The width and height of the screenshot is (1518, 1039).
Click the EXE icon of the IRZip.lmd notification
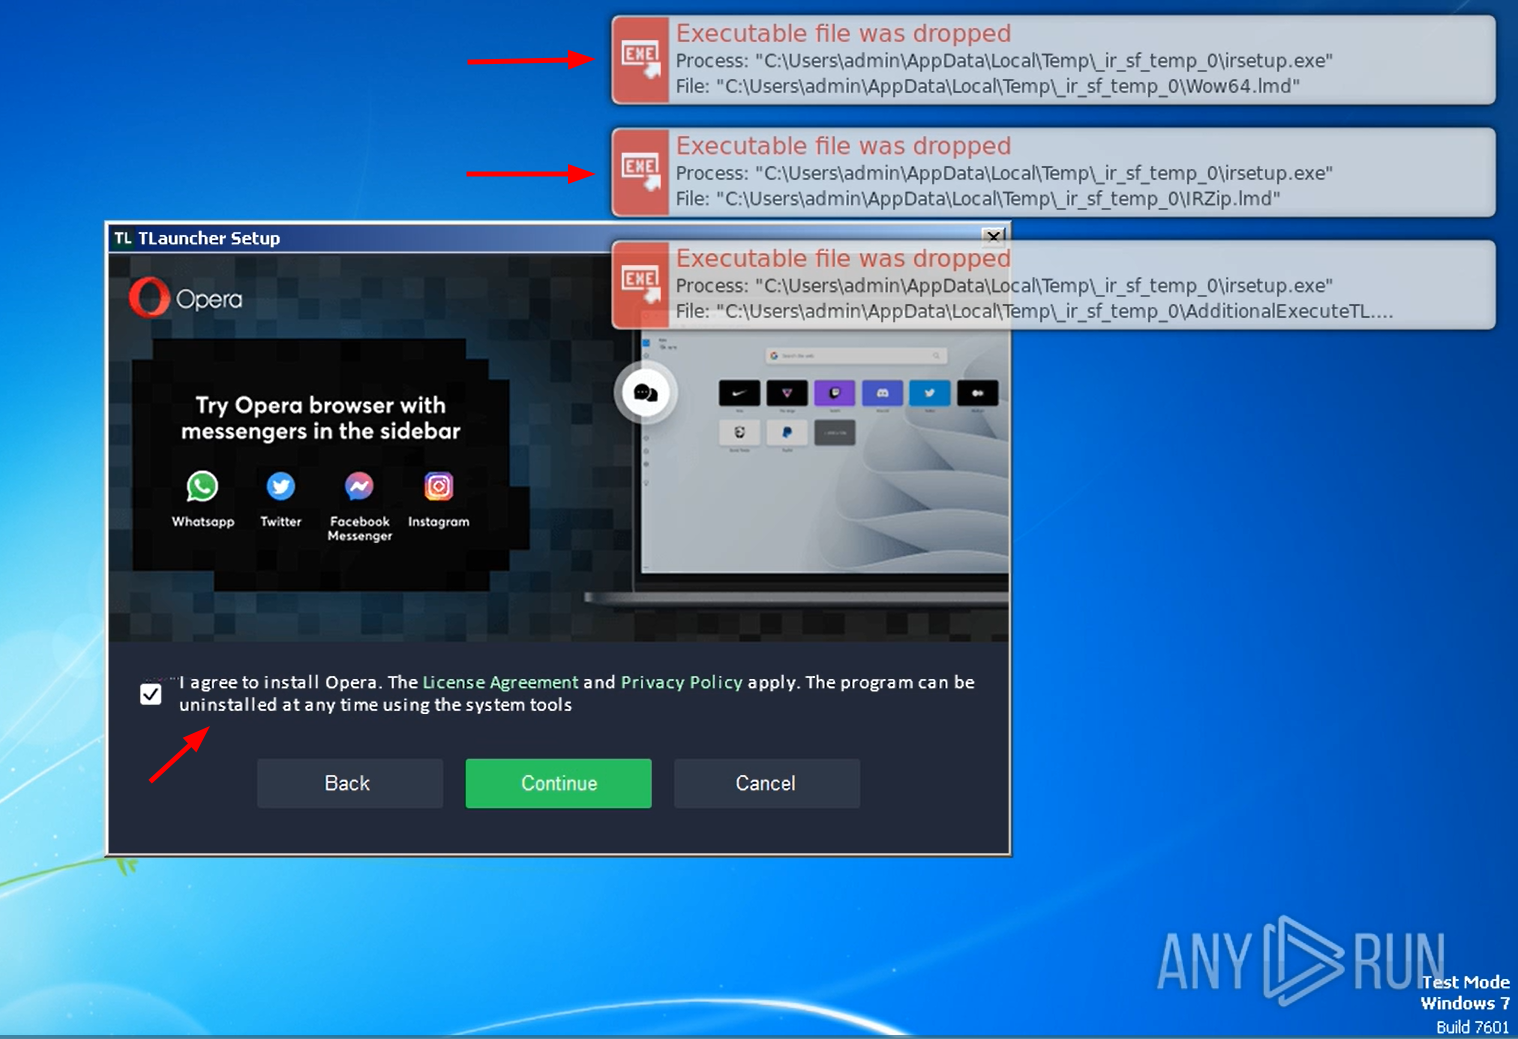(x=641, y=172)
